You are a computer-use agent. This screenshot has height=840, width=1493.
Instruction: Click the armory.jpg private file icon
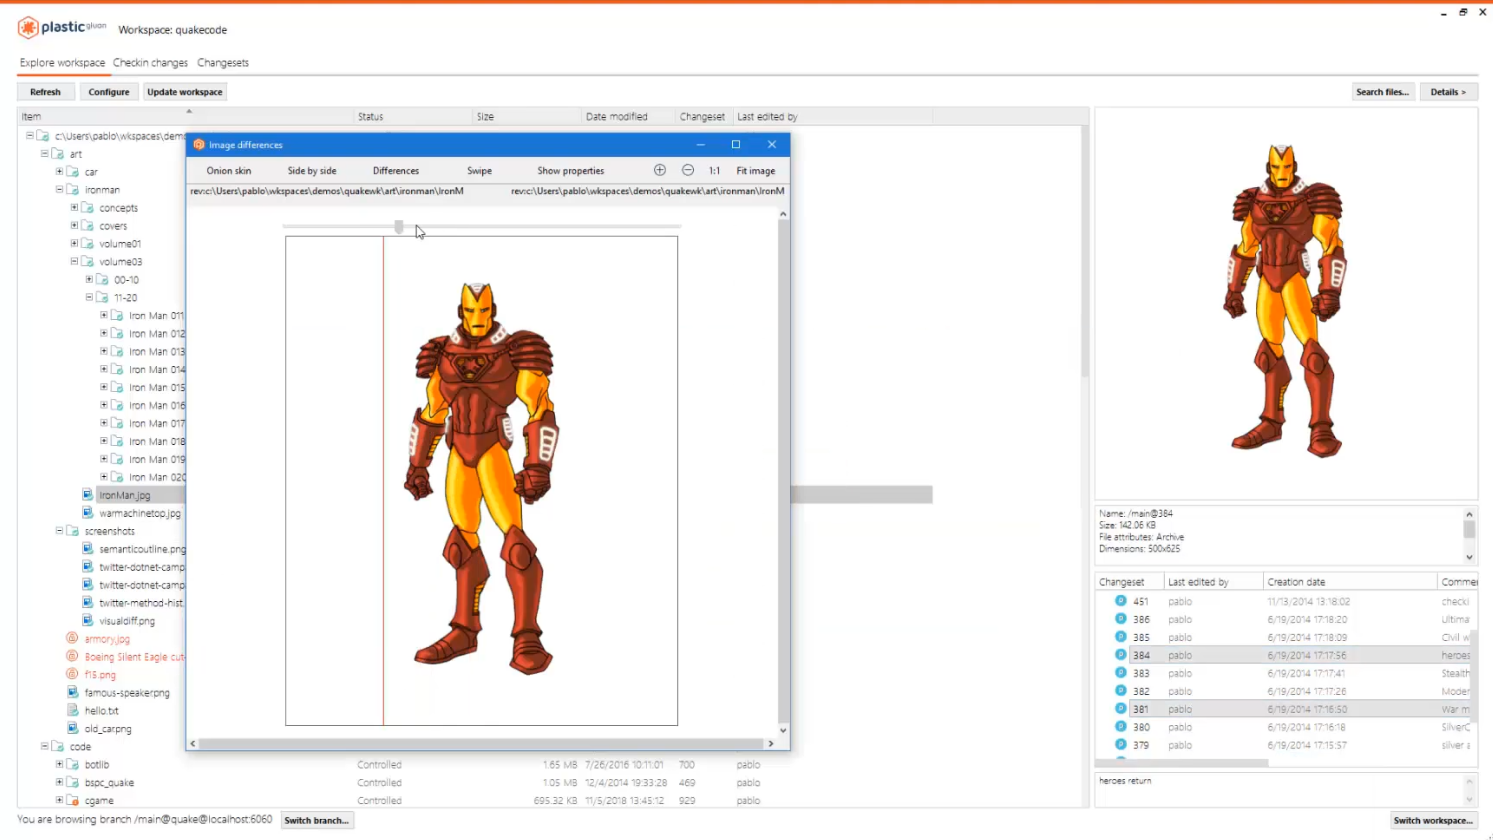(x=72, y=638)
